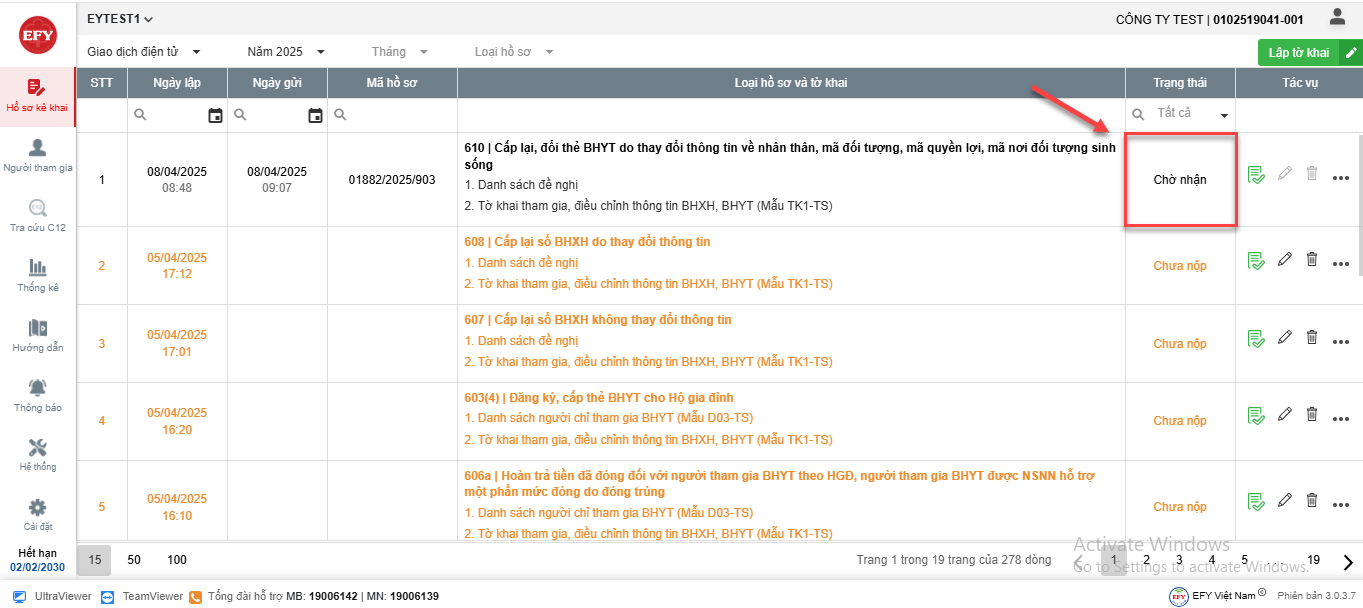Open Hướng dẫn guide section
1363x608 pixels.
click(37, 336)
